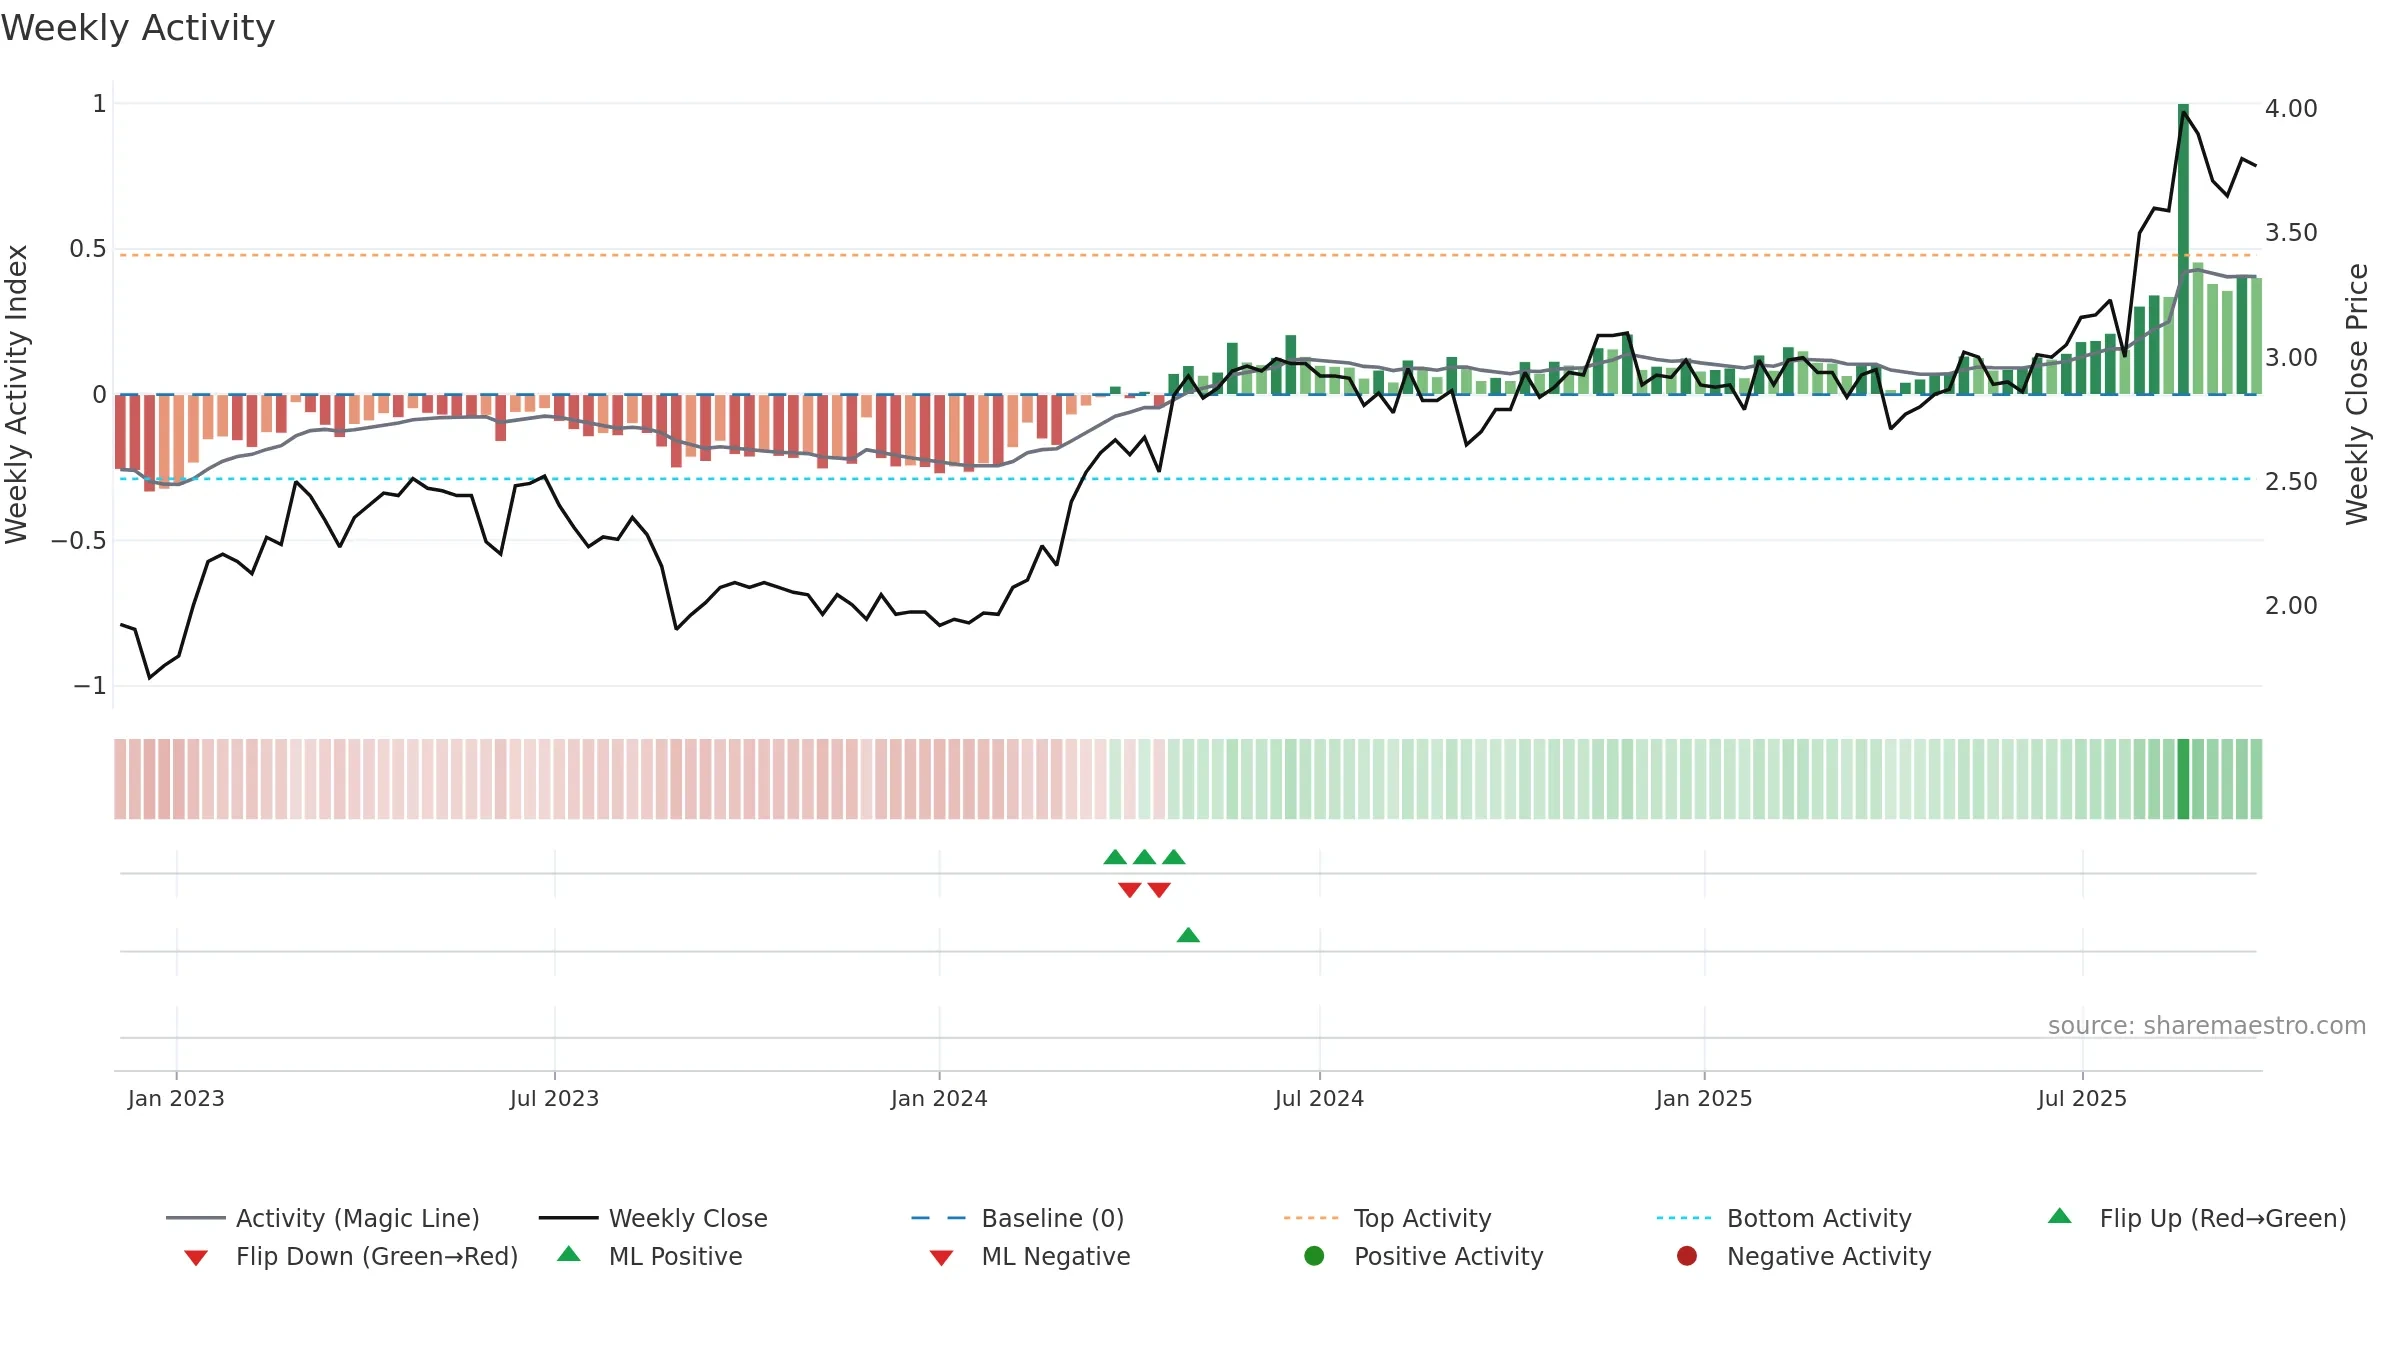Click the 0.5 activity index tick label
Screen dimensions: 2400x1350
[x=88, y=248]
